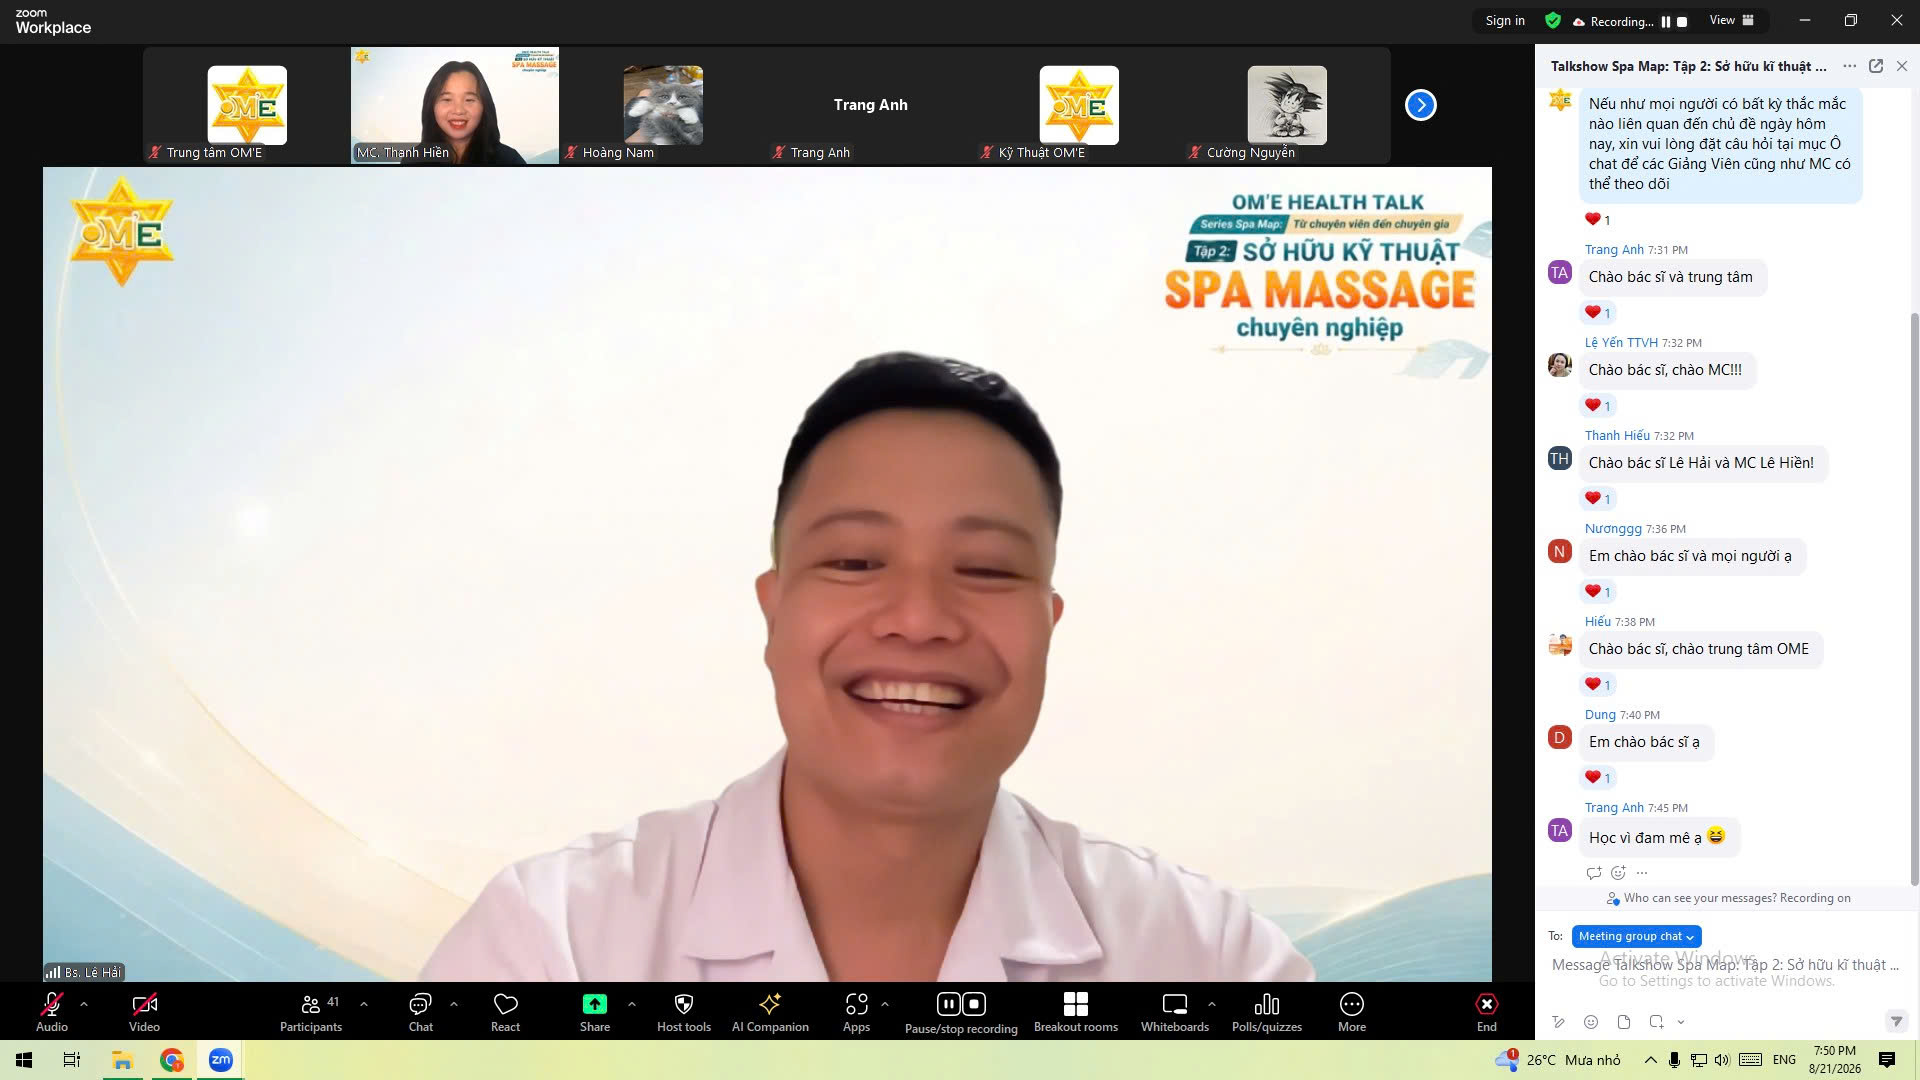1920x1080 pixels.
Task: Select MC. Thanh Hiền video thumbnail
Action: (x=455, y=105)
